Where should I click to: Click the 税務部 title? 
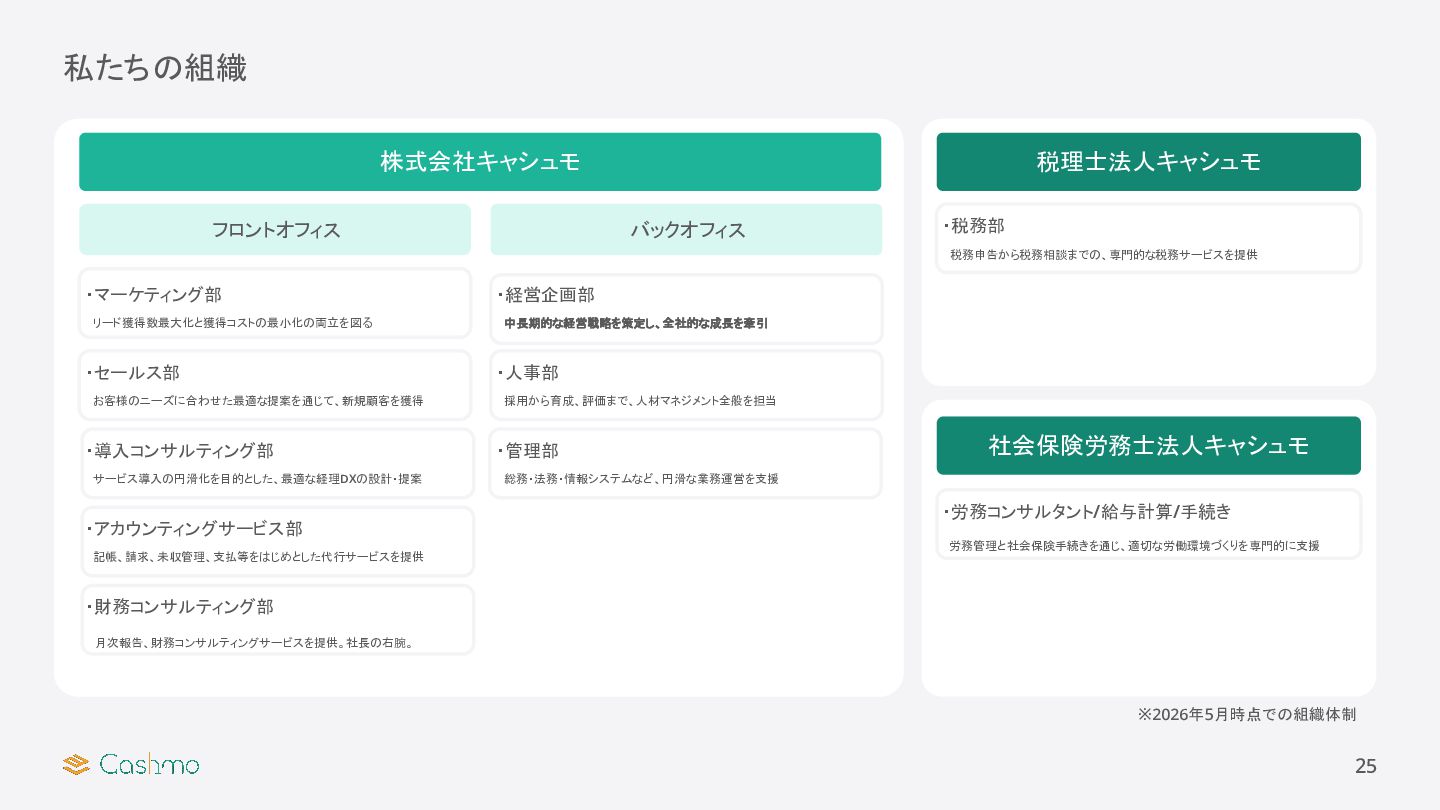[x=977, y=226]
